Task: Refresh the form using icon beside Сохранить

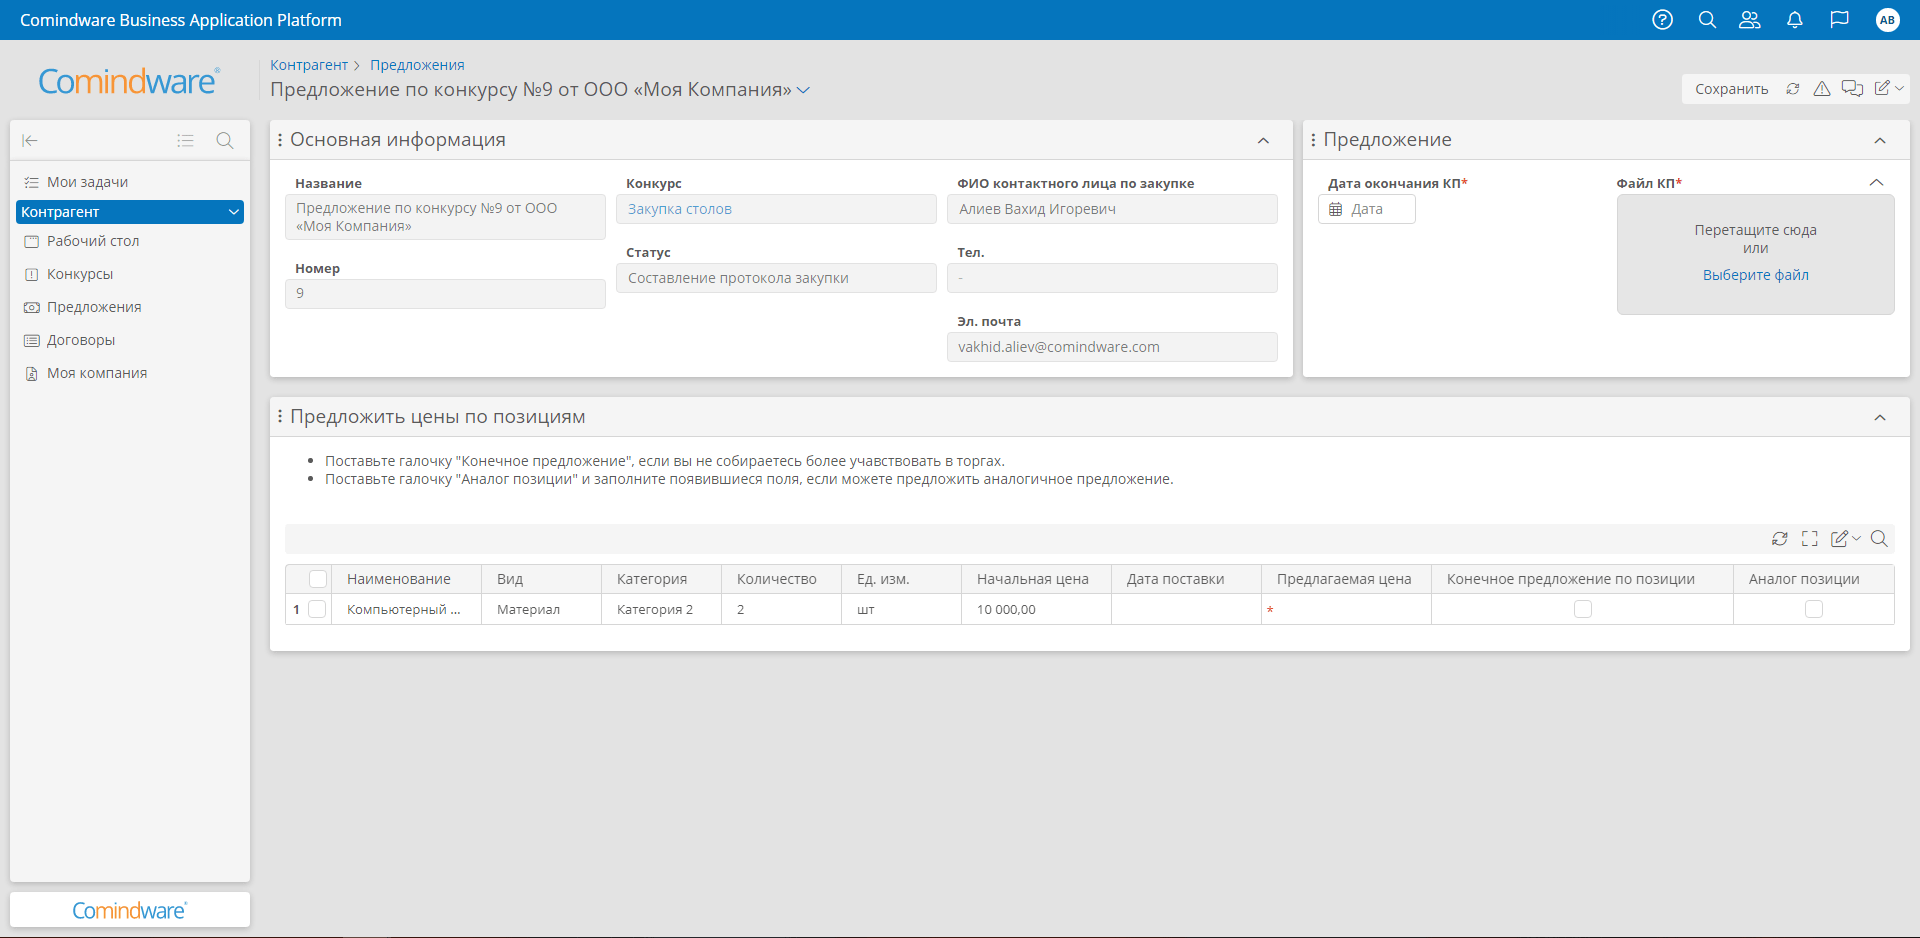Action: [x=1793, y=89]
